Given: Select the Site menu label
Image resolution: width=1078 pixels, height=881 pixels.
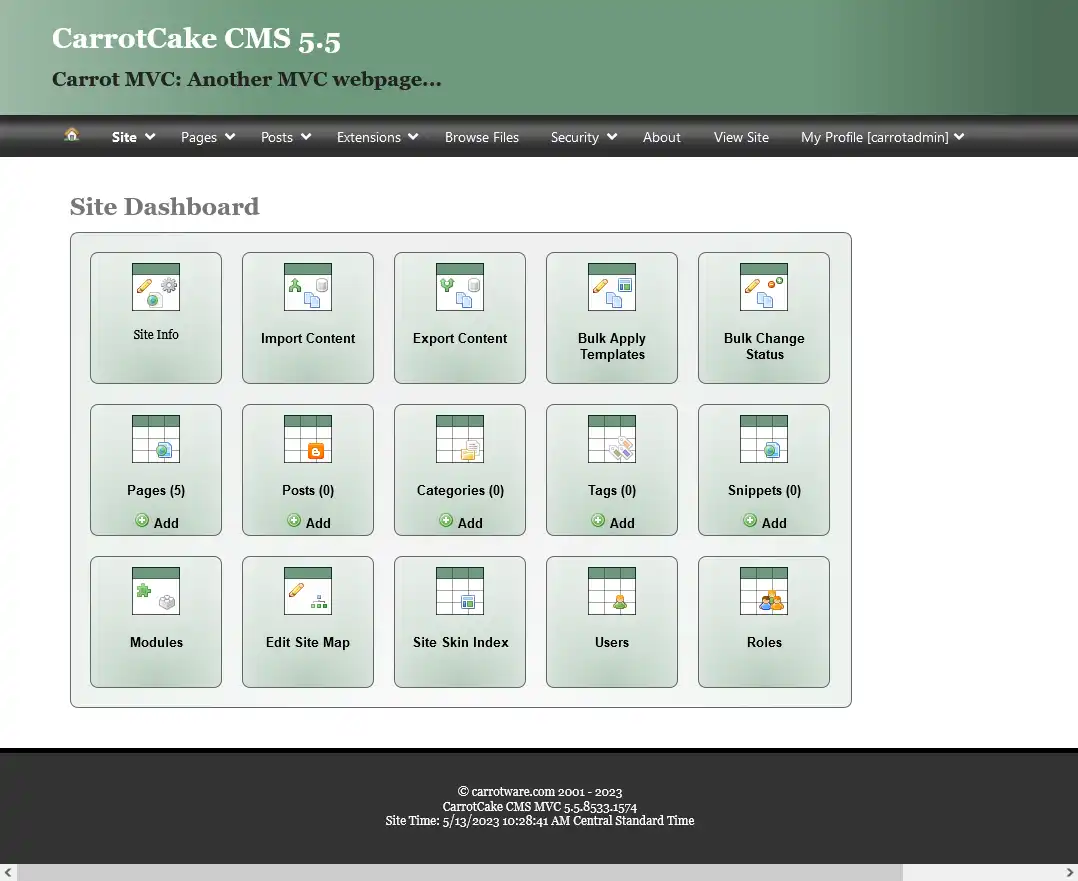Looking at the screenshot, I should [124, 138].
